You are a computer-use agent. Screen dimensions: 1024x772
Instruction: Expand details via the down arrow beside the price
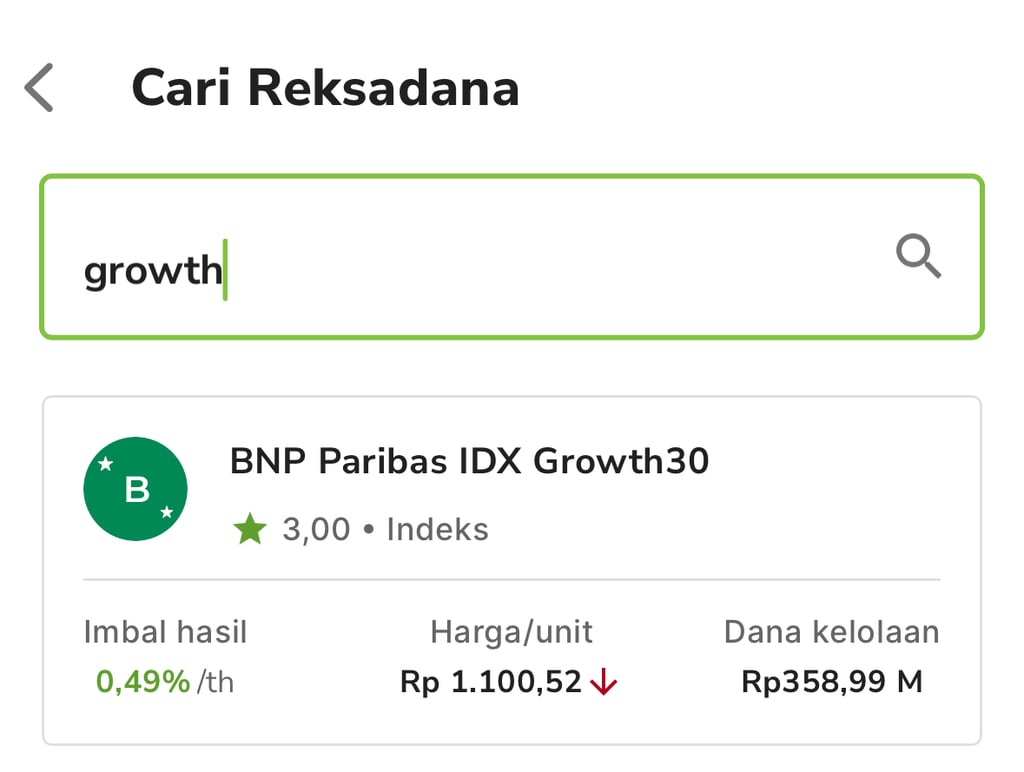(604, 681)
